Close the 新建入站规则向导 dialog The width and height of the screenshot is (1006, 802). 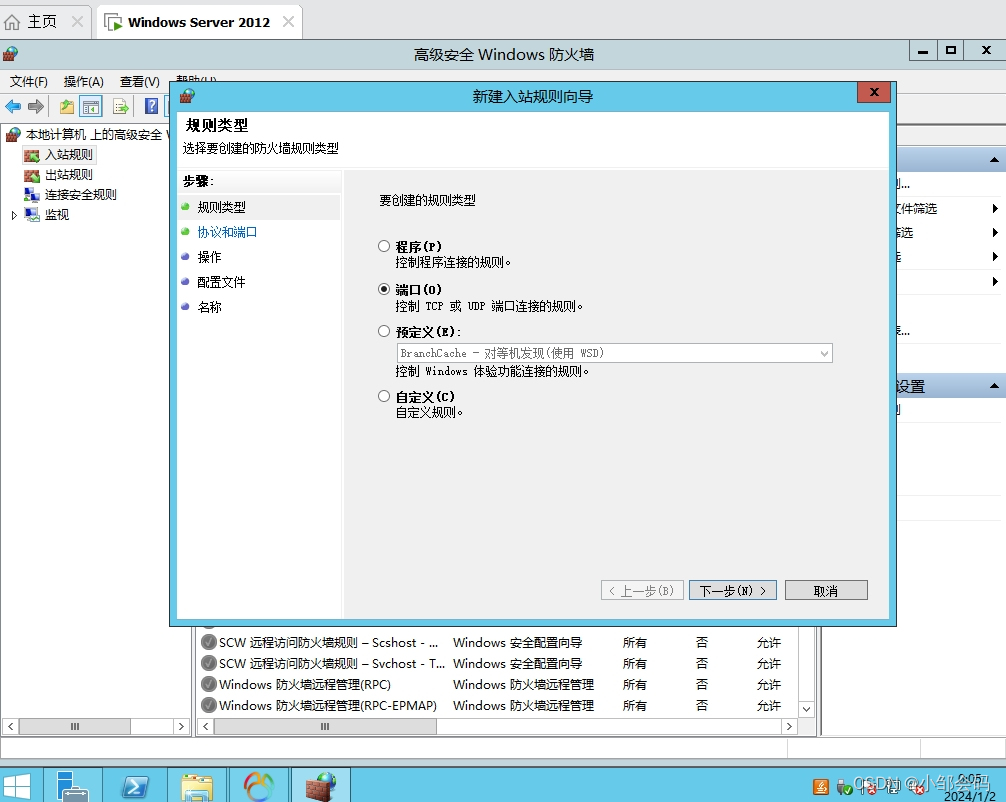[x=874, y=92]
